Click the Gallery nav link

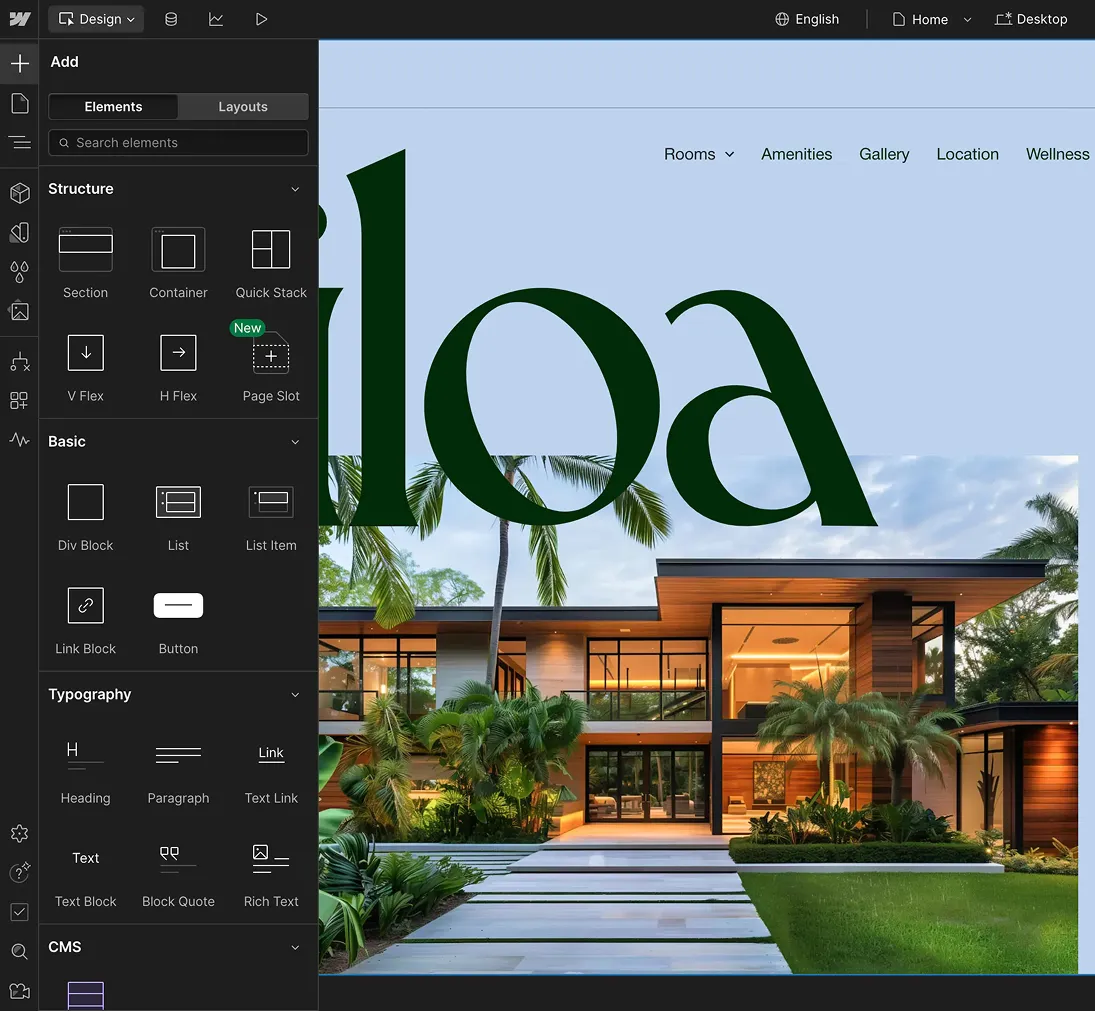tap(883, 154)
